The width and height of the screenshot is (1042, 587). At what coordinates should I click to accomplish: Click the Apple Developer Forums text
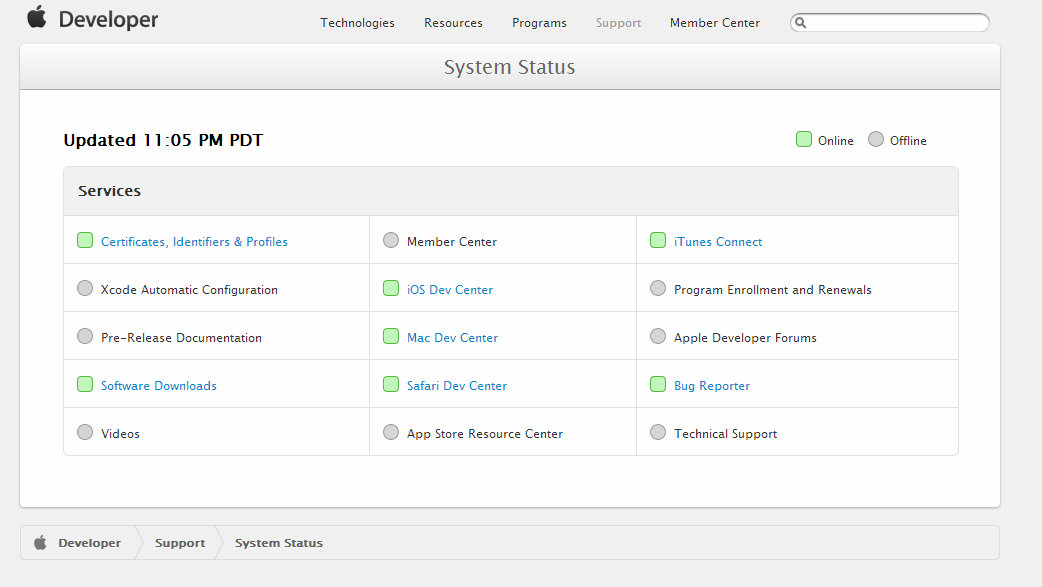point(745,338)
